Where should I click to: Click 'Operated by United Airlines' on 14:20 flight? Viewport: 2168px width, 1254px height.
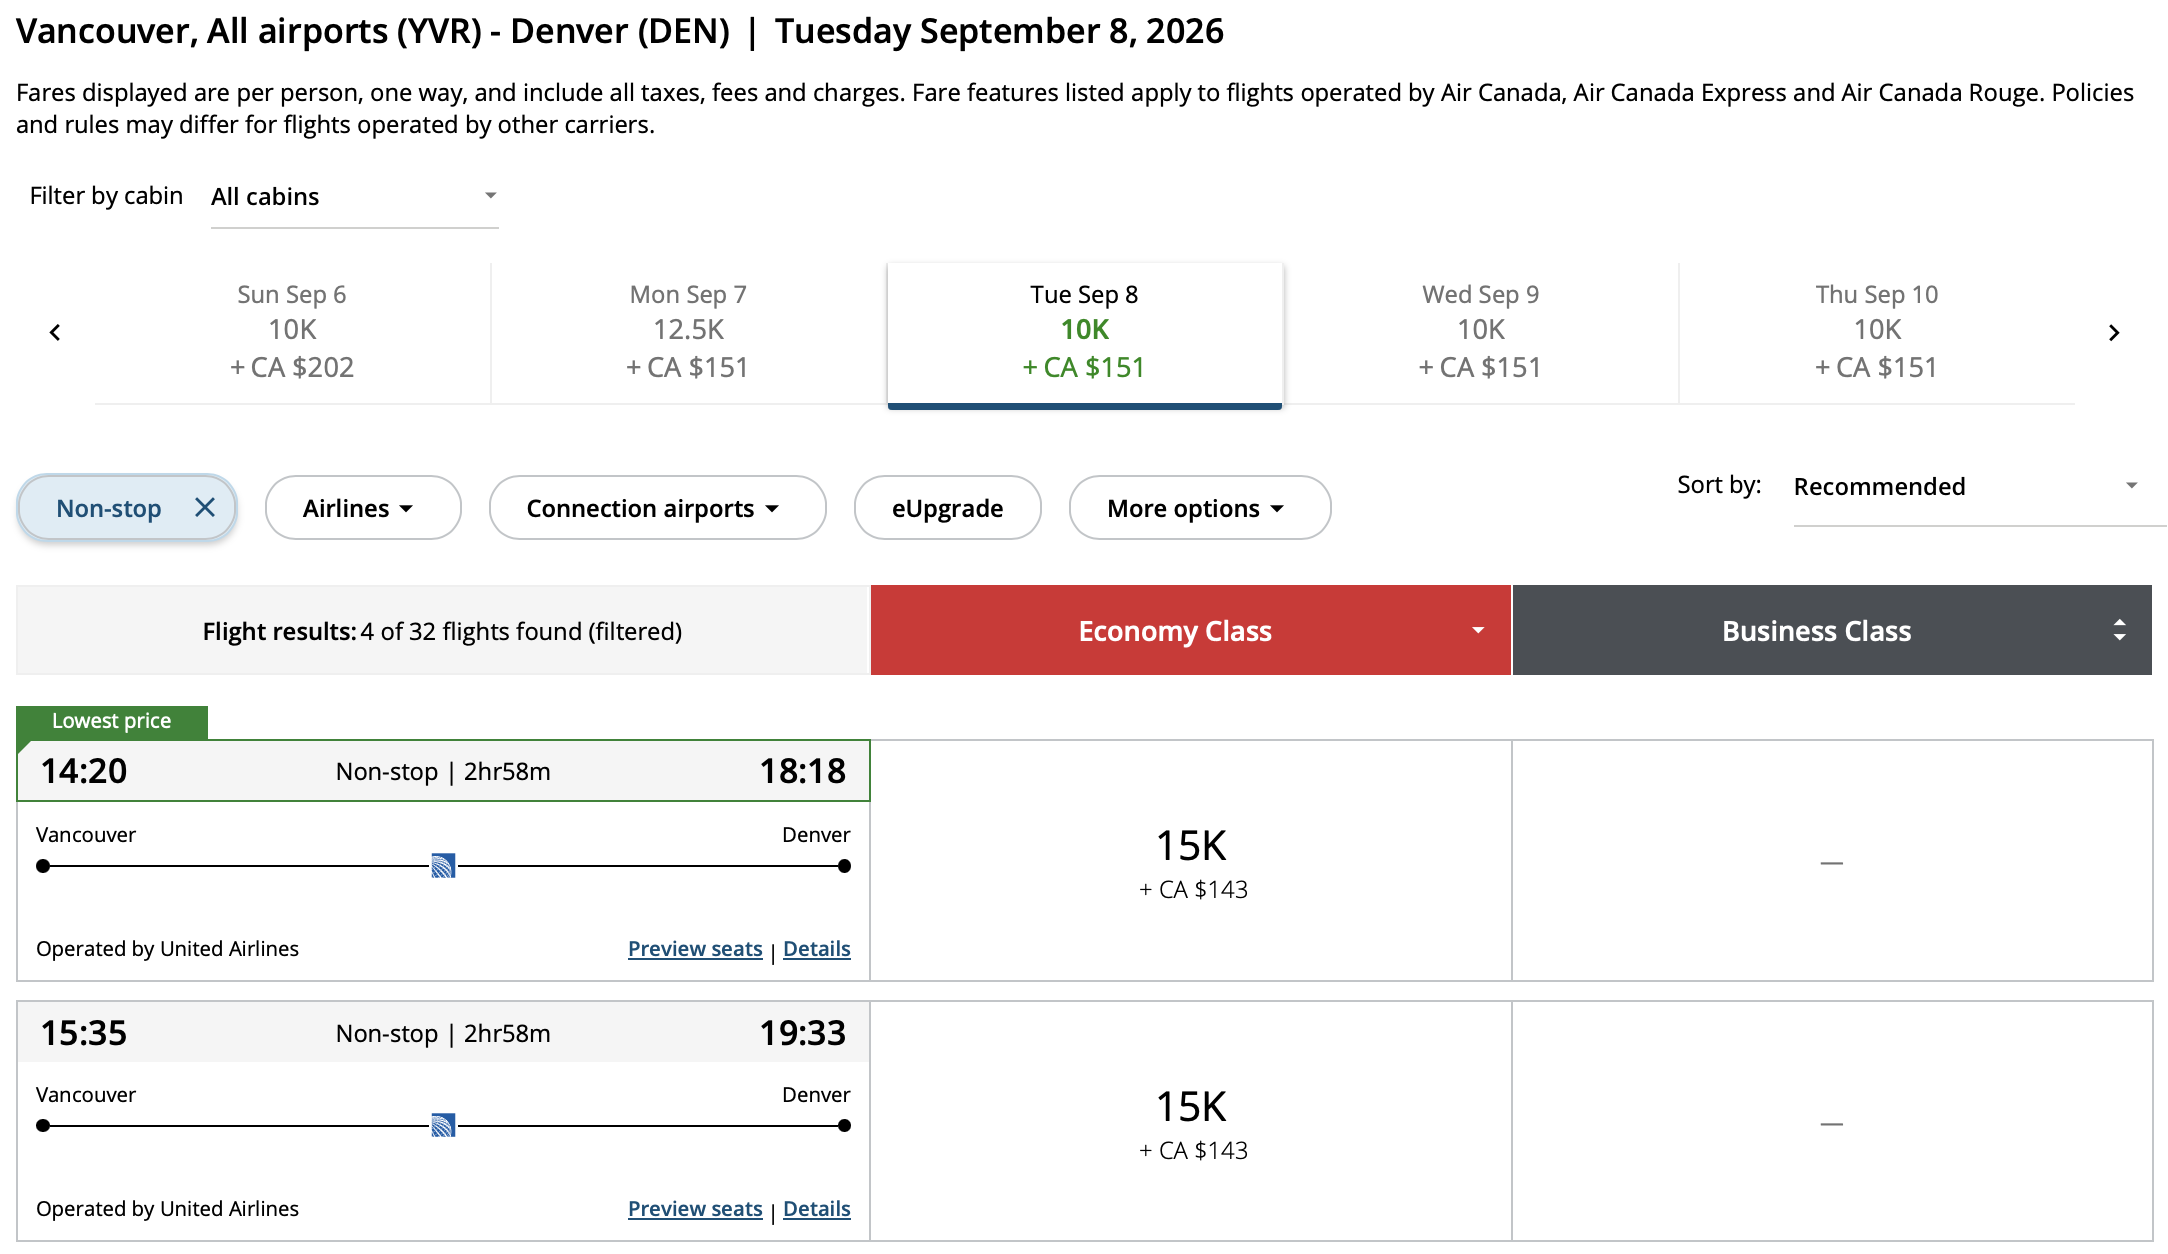pyautogui.click(x=167, y=948)
